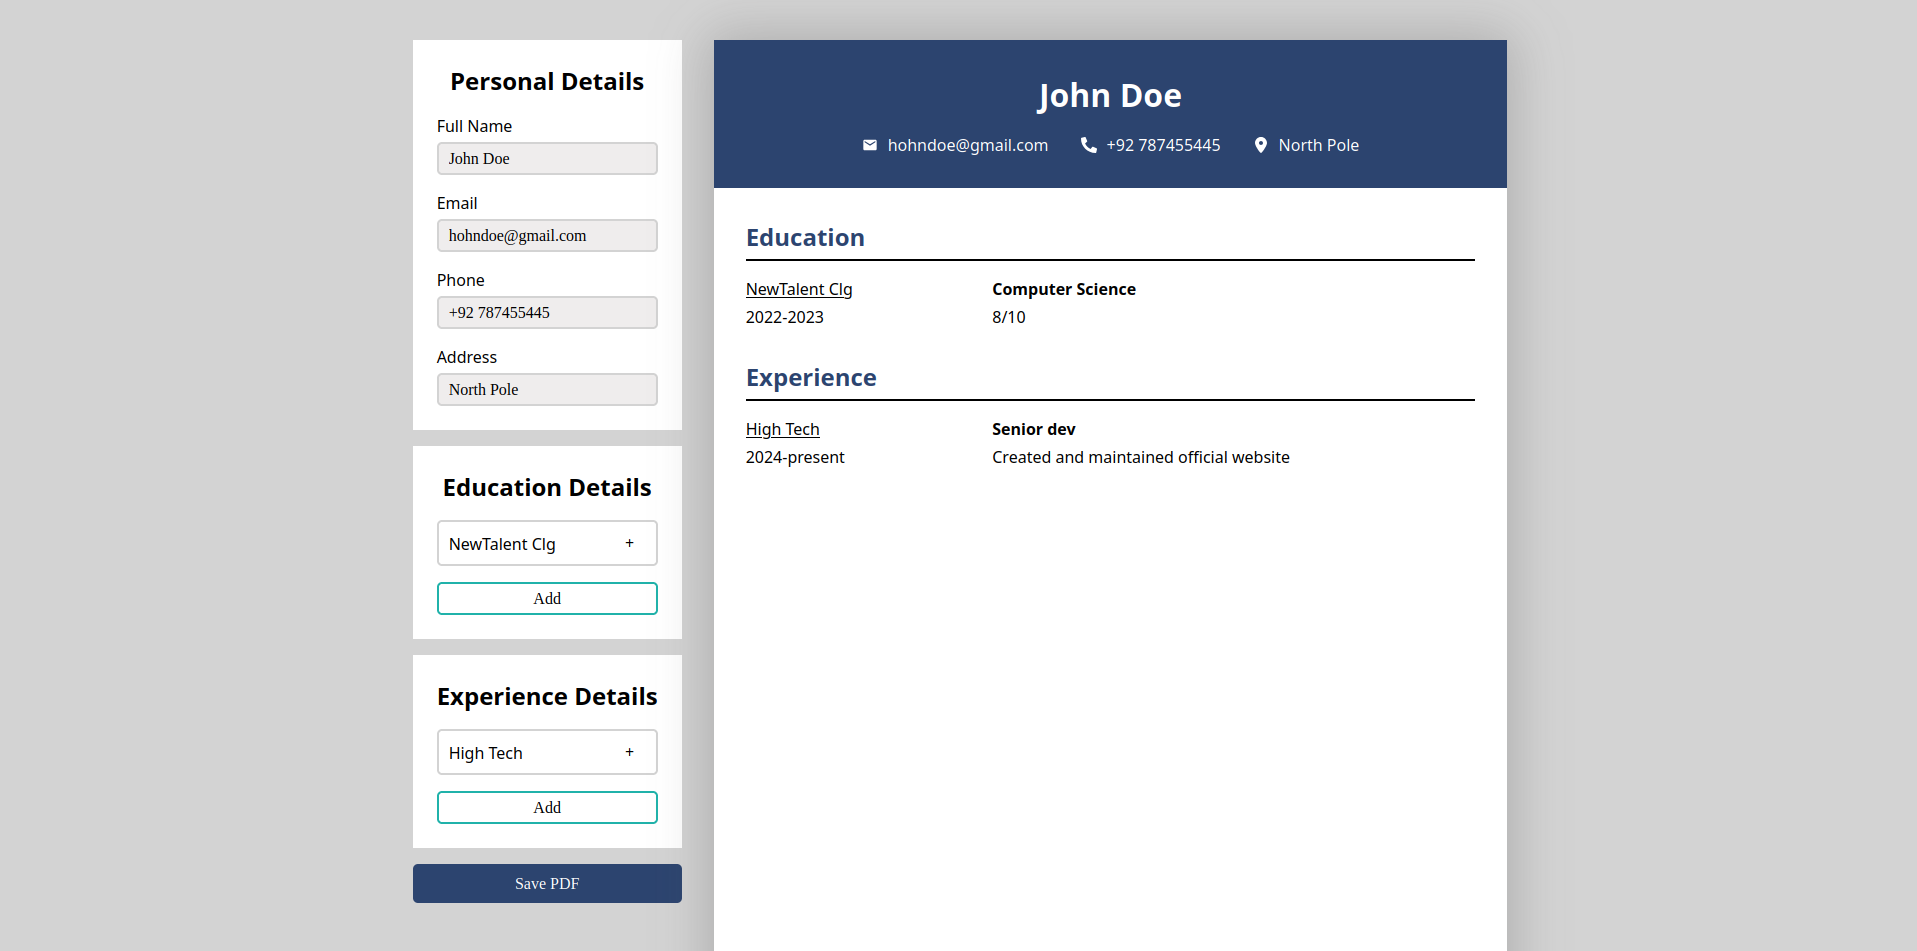Click the Experience section heading in preview
The height and width of the screenshot is (951, 1917).
(x=811, y=378)
